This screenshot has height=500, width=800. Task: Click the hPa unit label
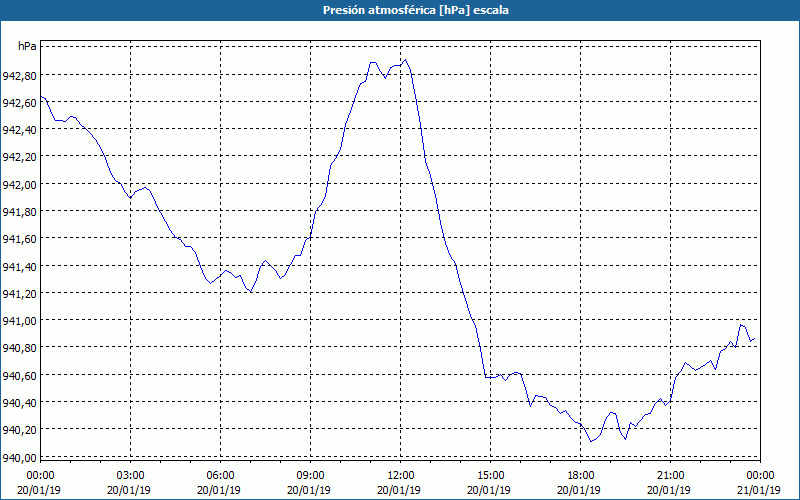[x=27, y=46]
